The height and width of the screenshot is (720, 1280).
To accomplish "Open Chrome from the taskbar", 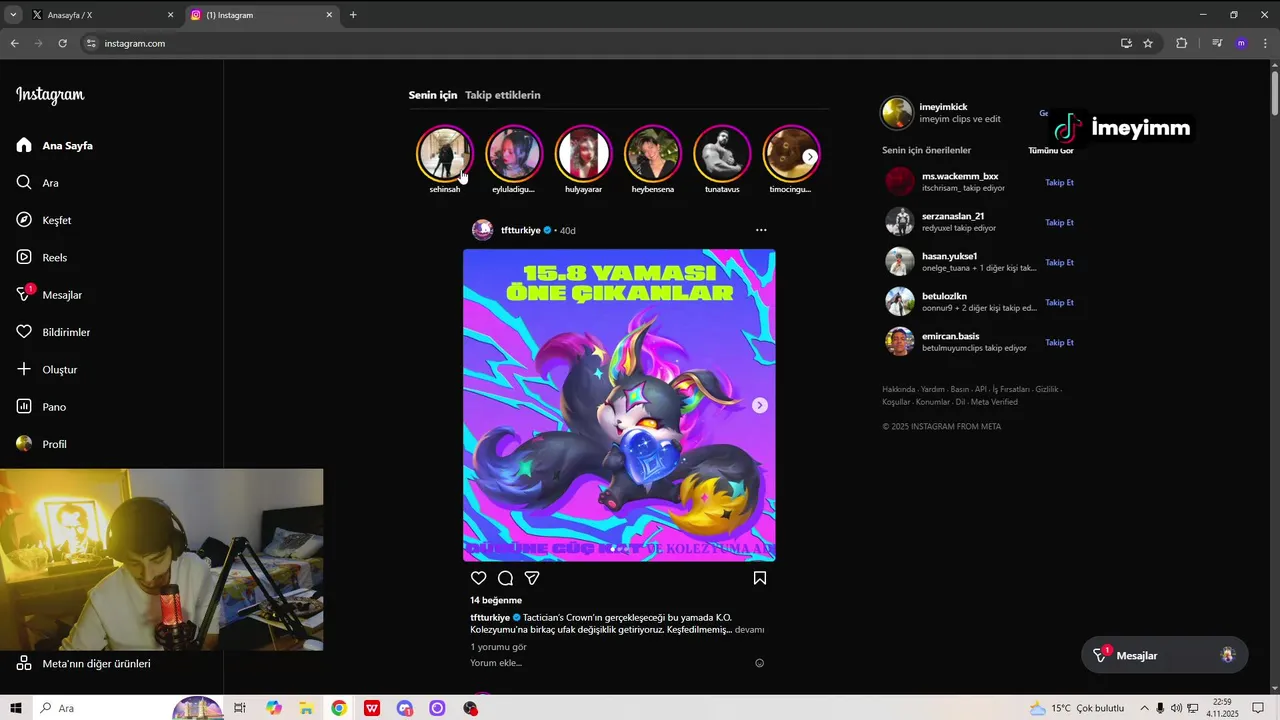I will coord(339,708).
